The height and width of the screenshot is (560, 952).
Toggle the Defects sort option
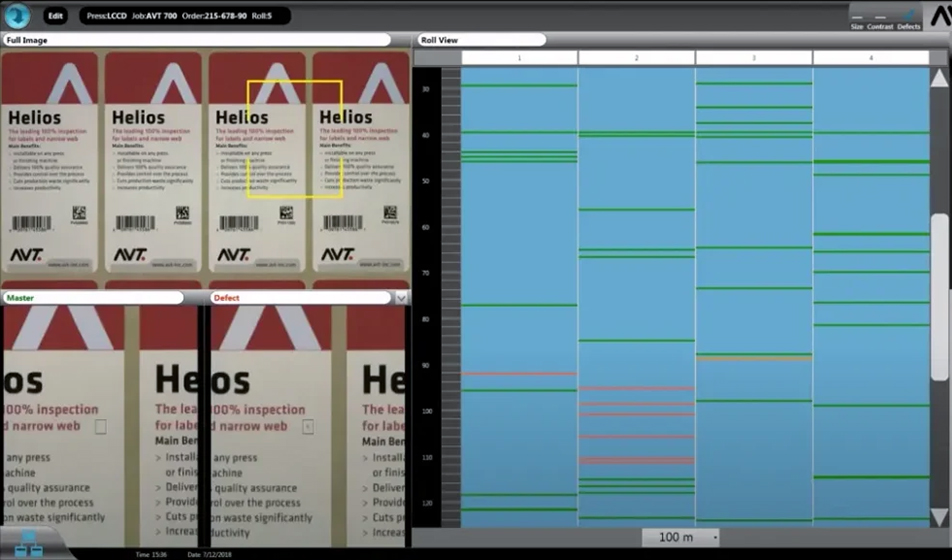[908, 19]
